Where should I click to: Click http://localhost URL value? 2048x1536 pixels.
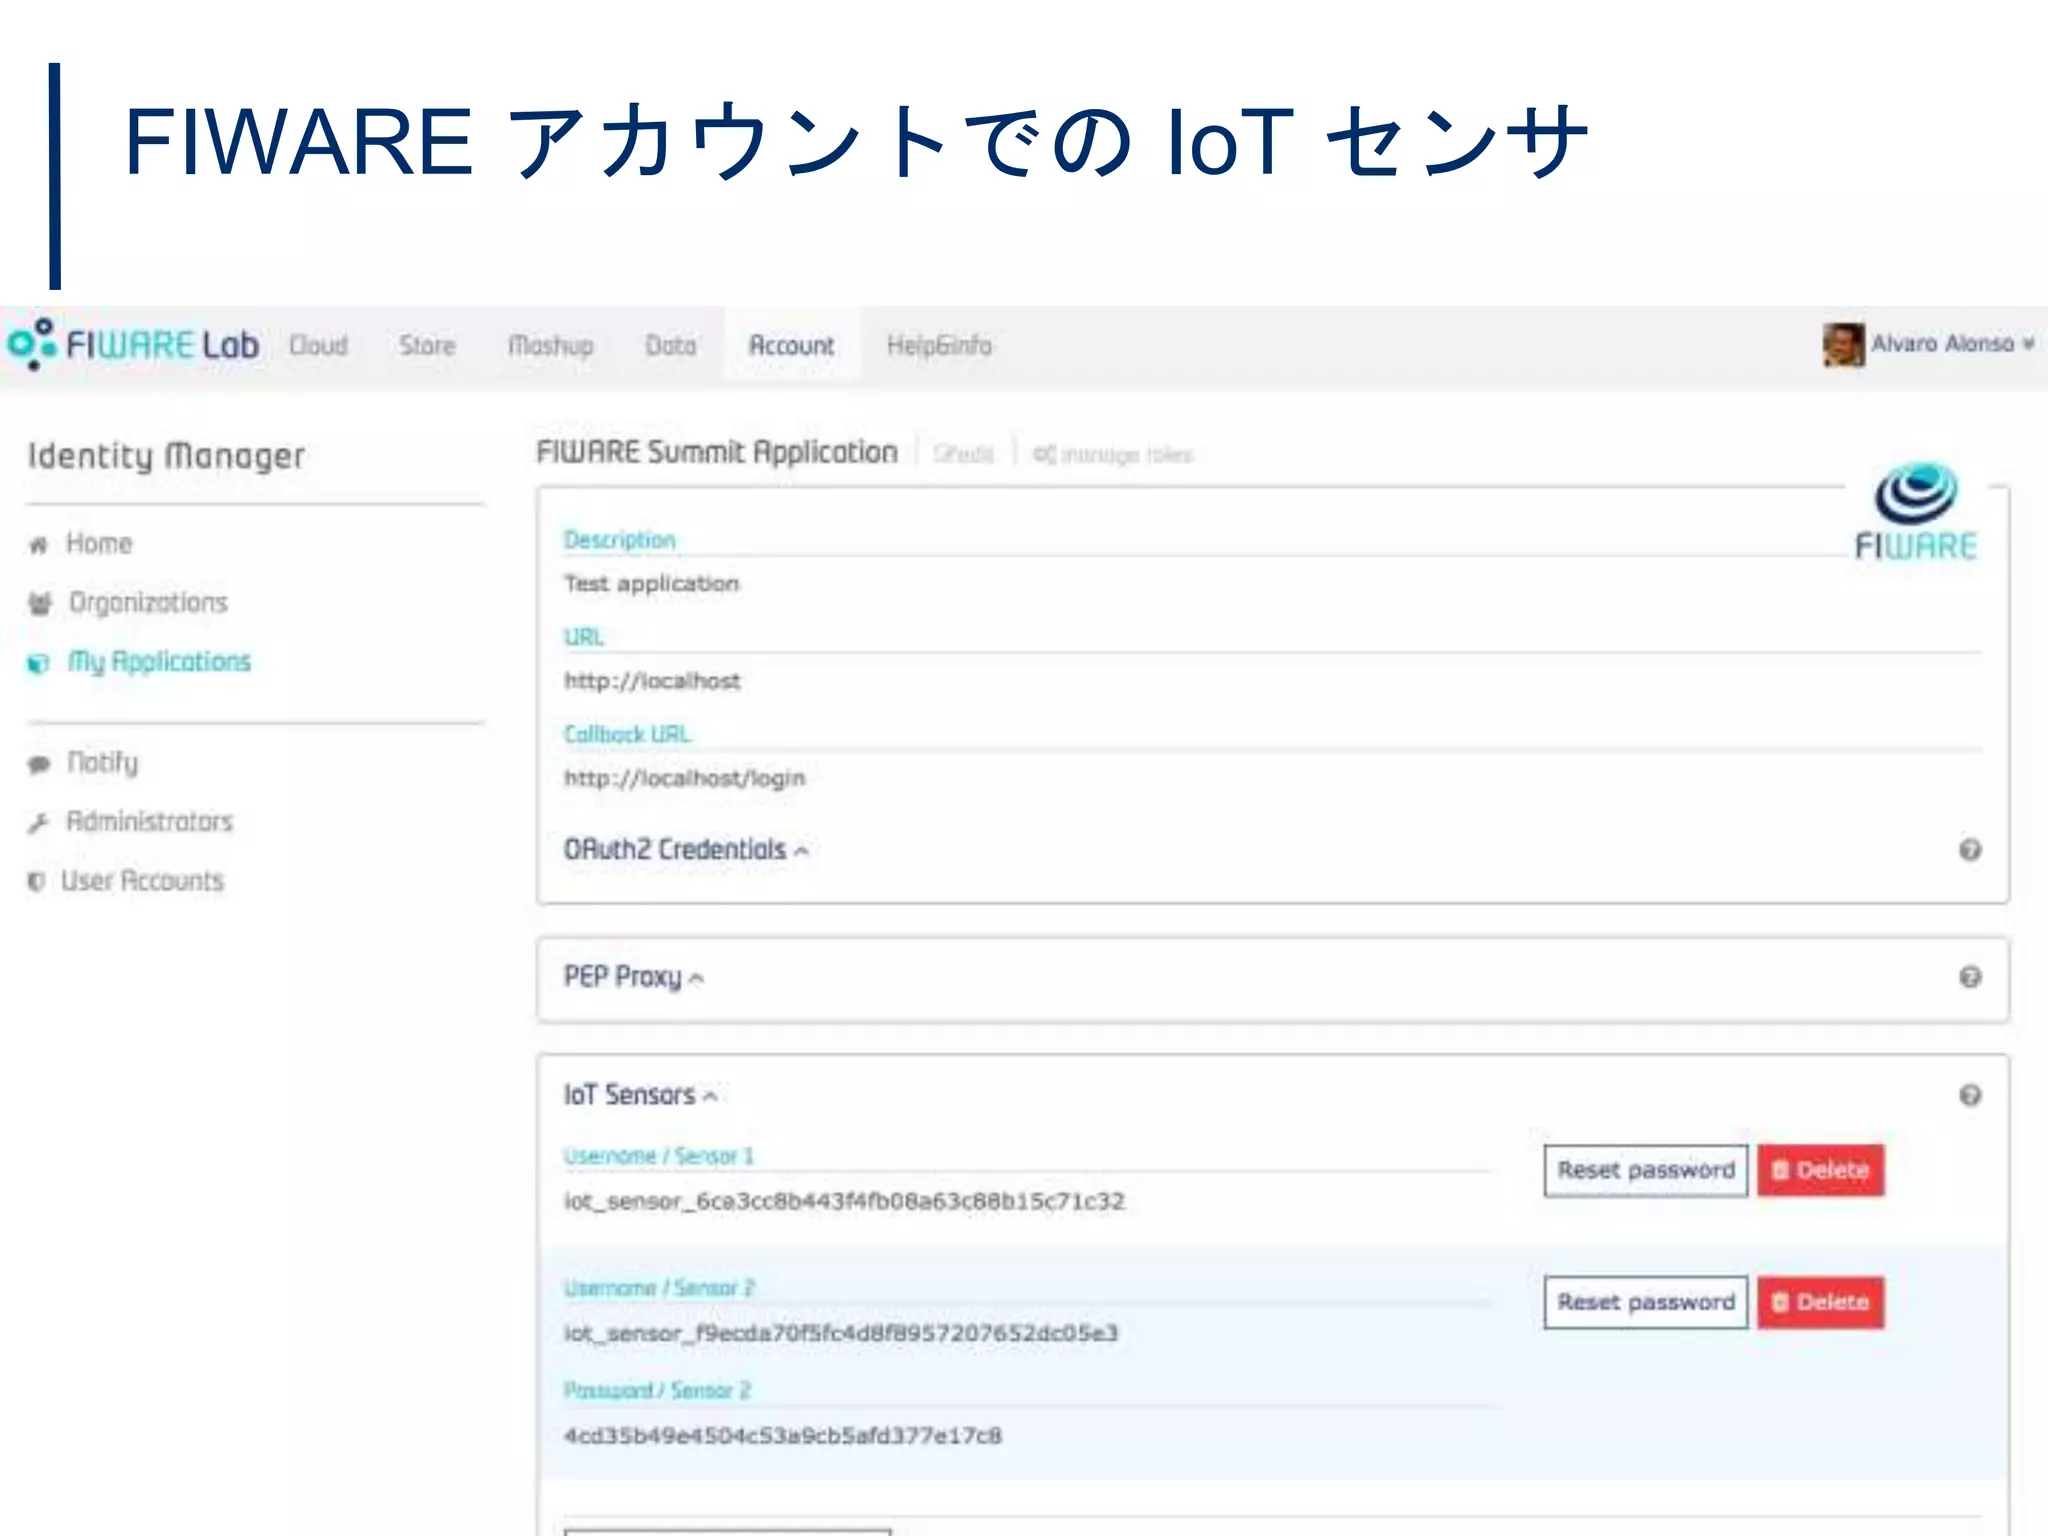click(652, 681)
